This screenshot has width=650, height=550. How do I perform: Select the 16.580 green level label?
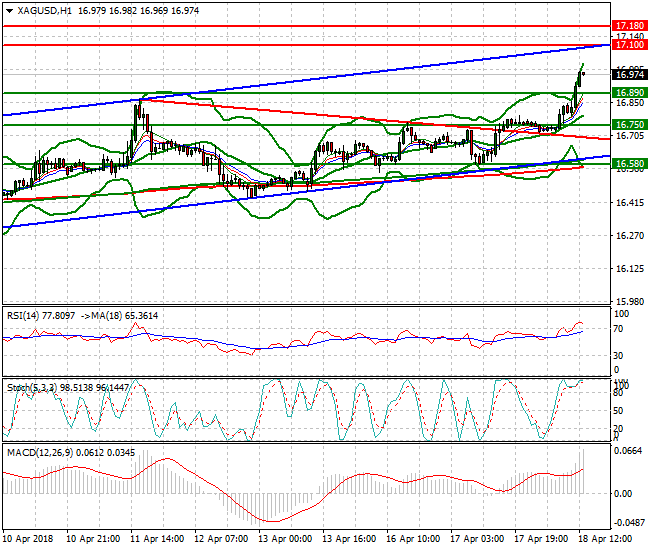(629, 164)
